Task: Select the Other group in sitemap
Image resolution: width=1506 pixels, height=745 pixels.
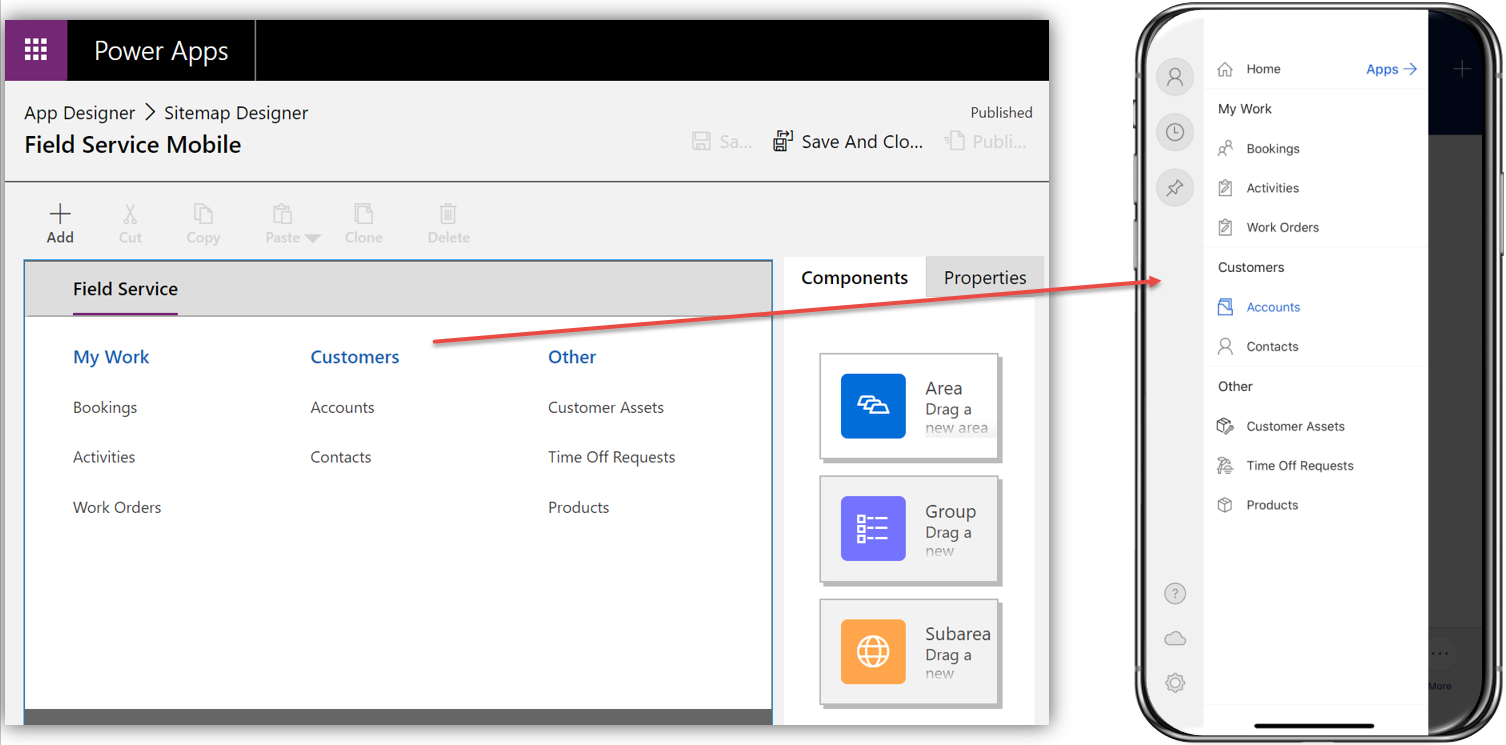Action: point(572,357)
